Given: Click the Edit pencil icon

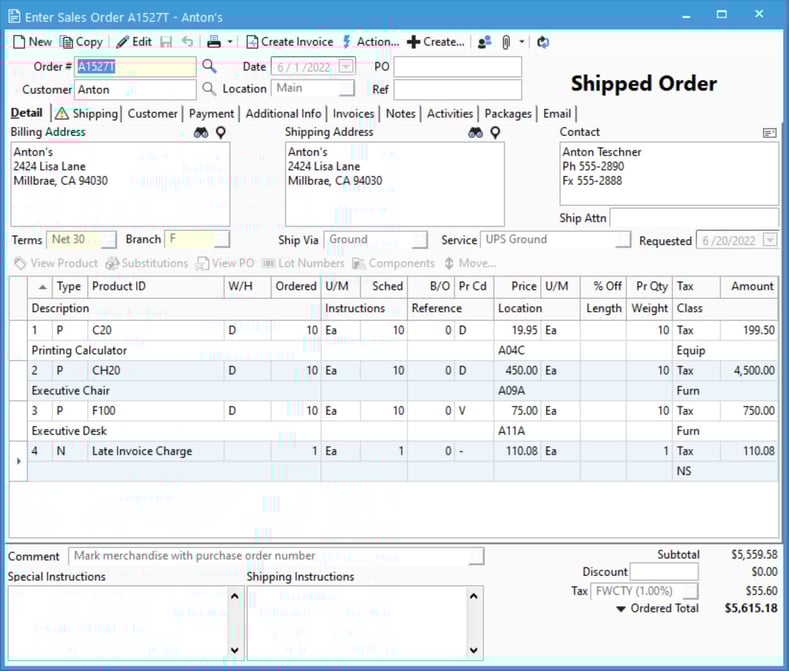Looking at the screenshot, I should (x=122, y=42).
